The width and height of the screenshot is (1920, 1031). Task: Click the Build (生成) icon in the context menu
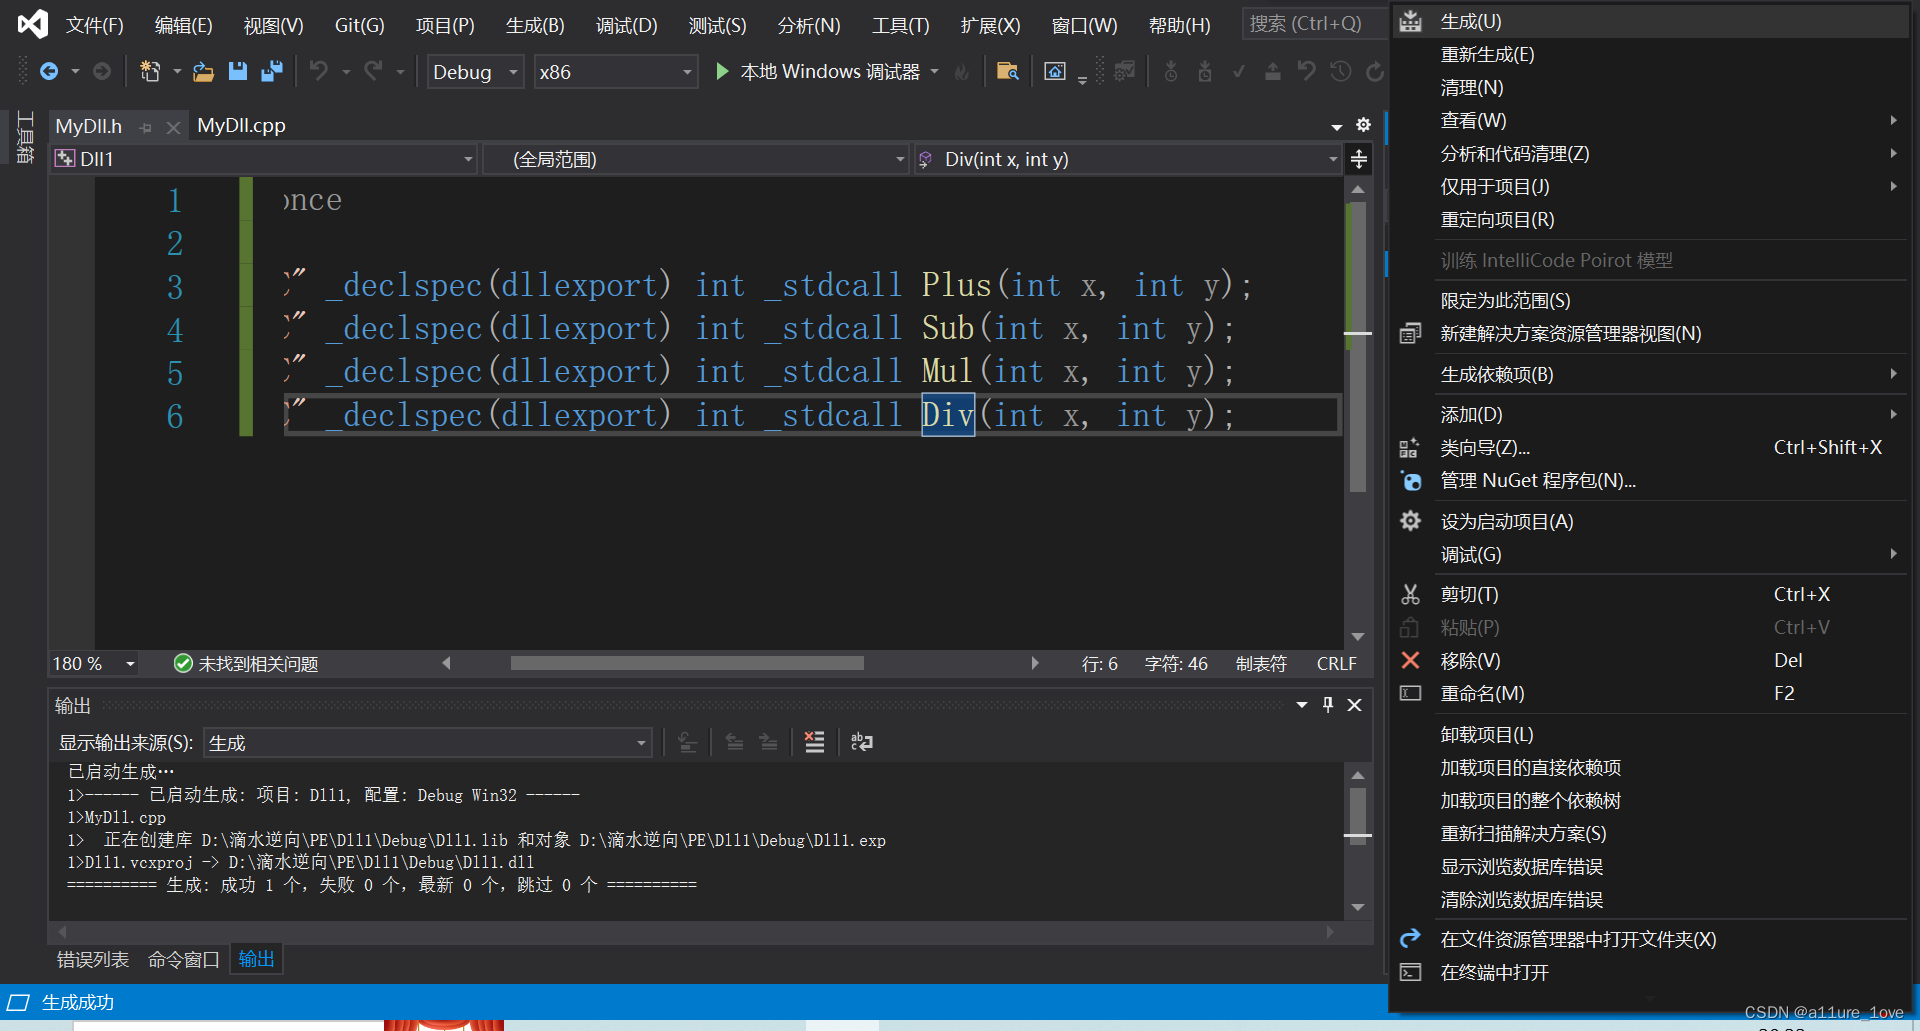[1410, 21]
